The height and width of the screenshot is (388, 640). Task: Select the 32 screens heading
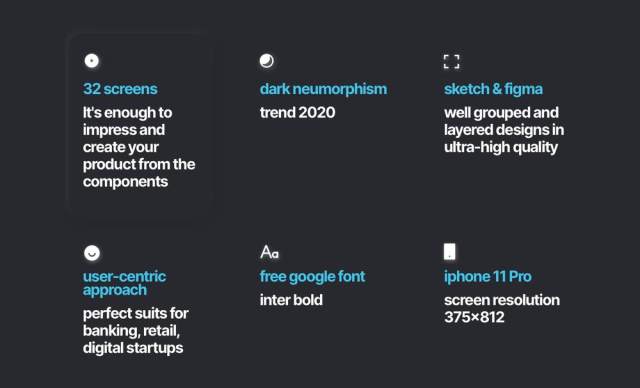120,89
